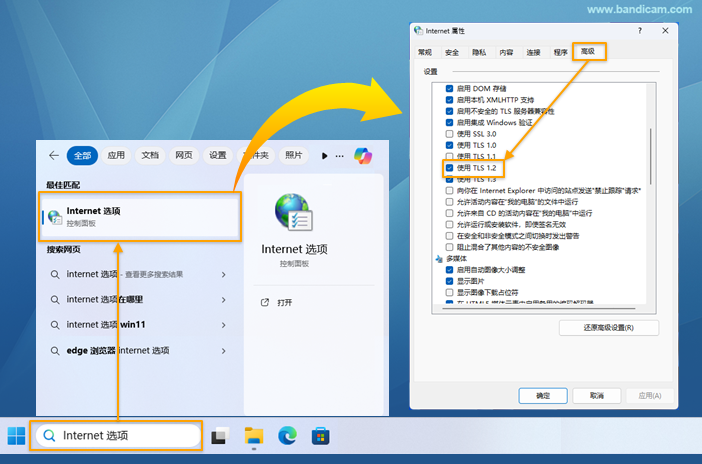Screen dimensions: 702x464
Task: Expand 'internet 选项 - 查看更多搜索结果' chevron
Action: click(x=223, y=275)
